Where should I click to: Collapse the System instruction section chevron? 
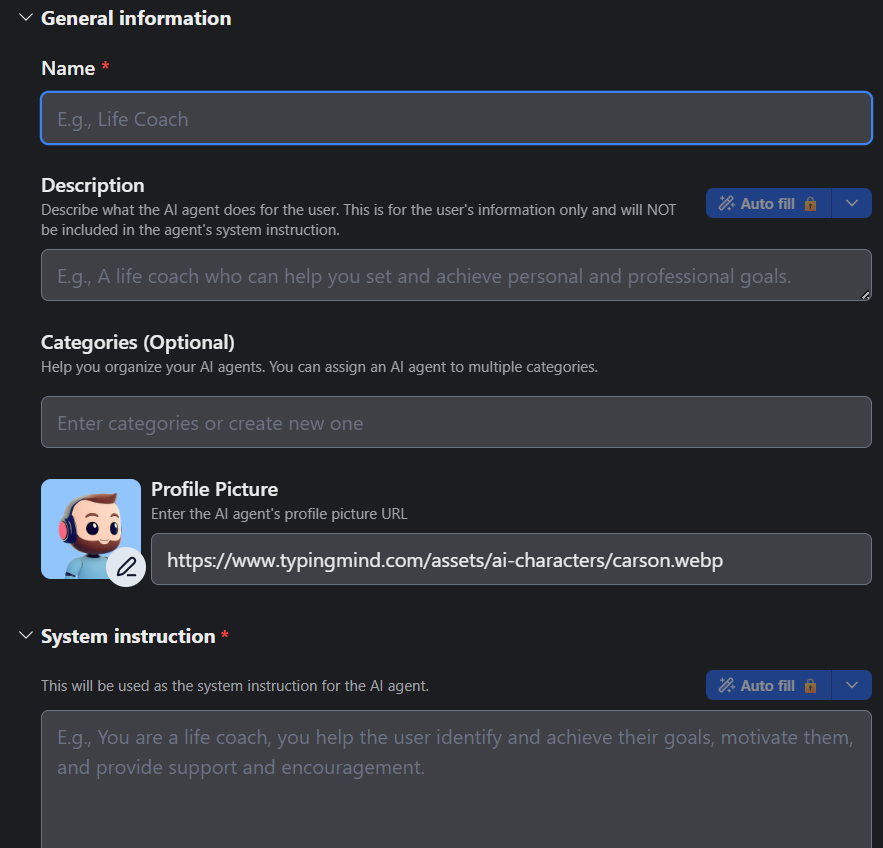[26, 636]
